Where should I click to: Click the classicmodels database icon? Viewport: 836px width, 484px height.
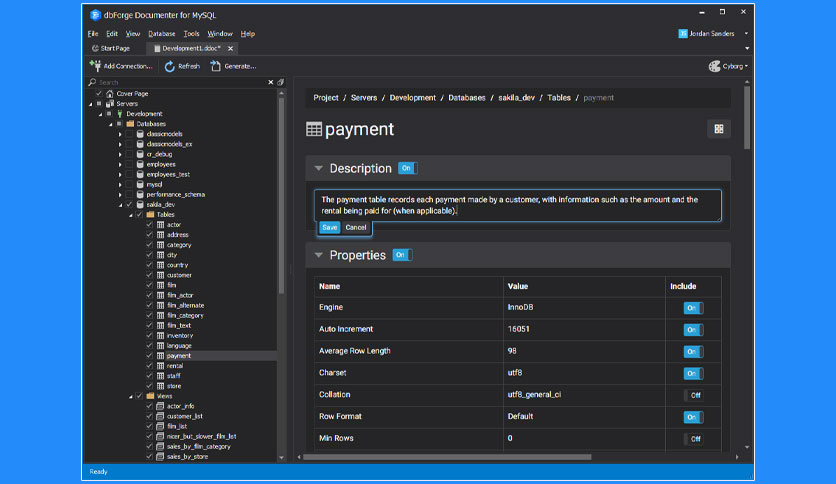click(140, 134)
